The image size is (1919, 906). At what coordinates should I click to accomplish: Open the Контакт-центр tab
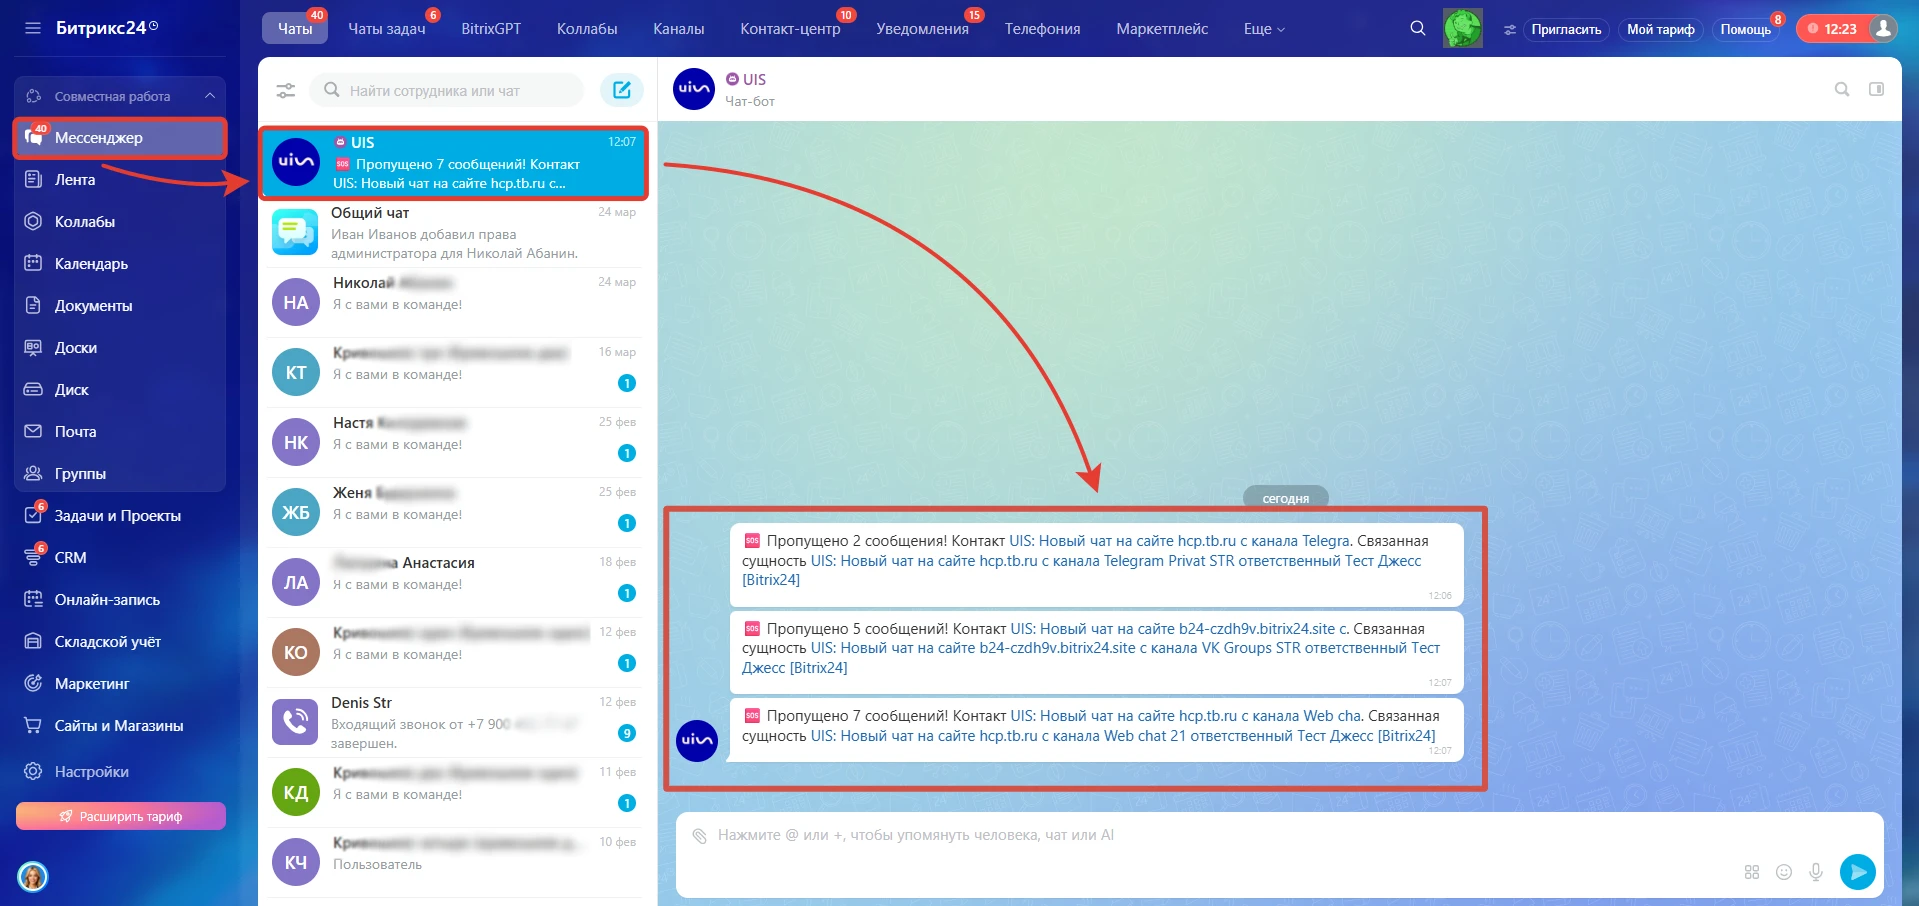[x=789, y=29]
